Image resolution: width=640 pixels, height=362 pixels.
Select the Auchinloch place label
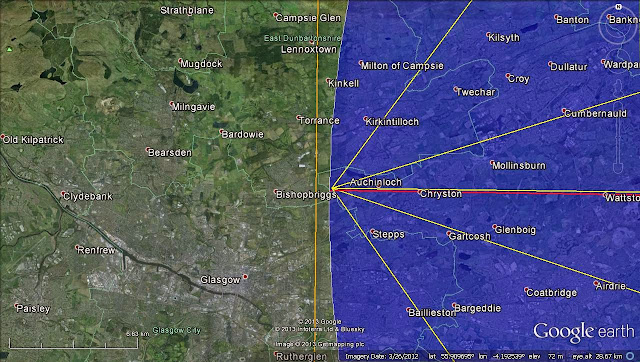tap(376, 182)
